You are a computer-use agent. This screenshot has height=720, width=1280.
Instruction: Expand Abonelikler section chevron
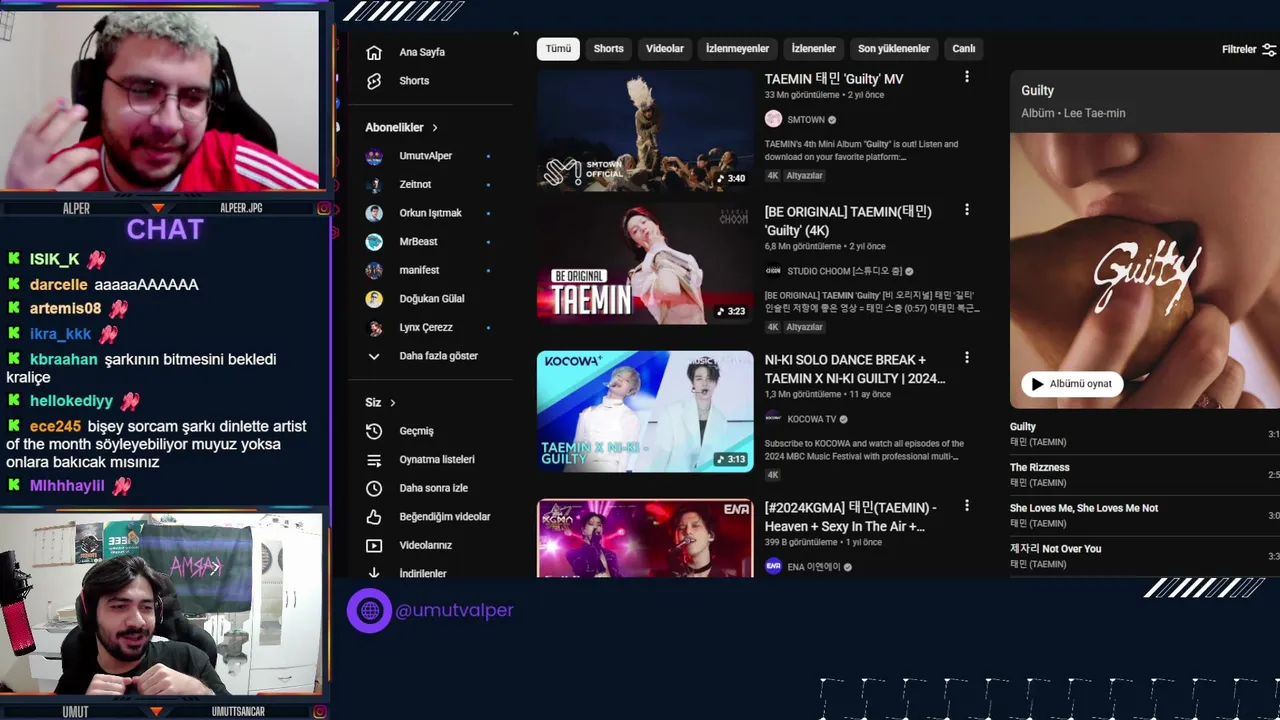tap(435, 128)
